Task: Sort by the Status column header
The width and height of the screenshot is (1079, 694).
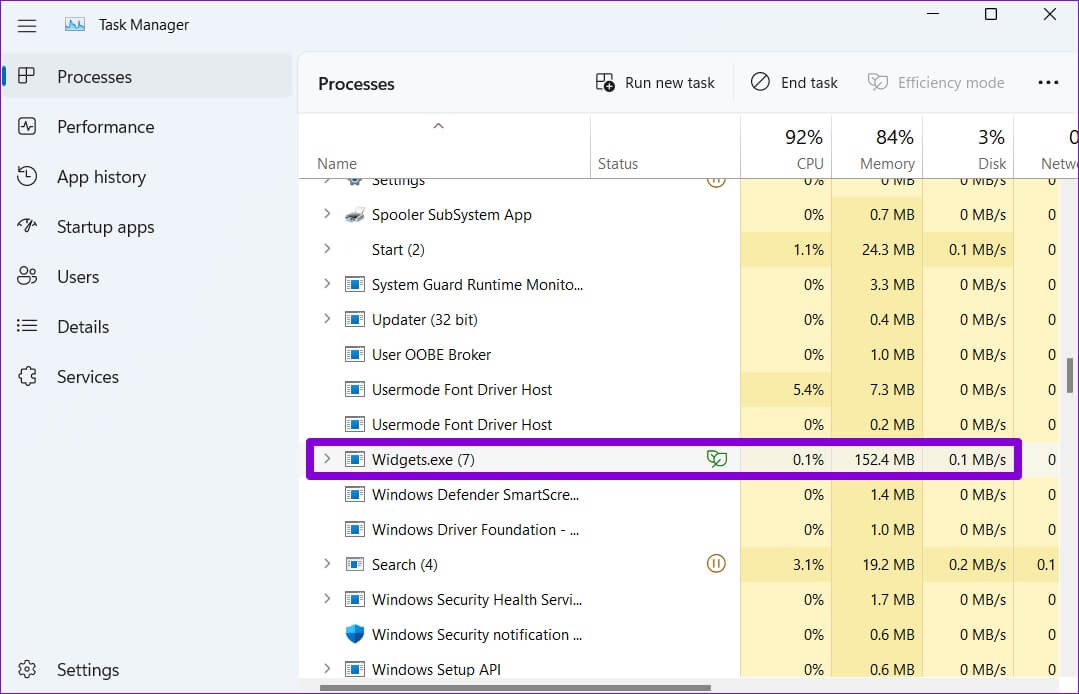Action: [665, 147]
